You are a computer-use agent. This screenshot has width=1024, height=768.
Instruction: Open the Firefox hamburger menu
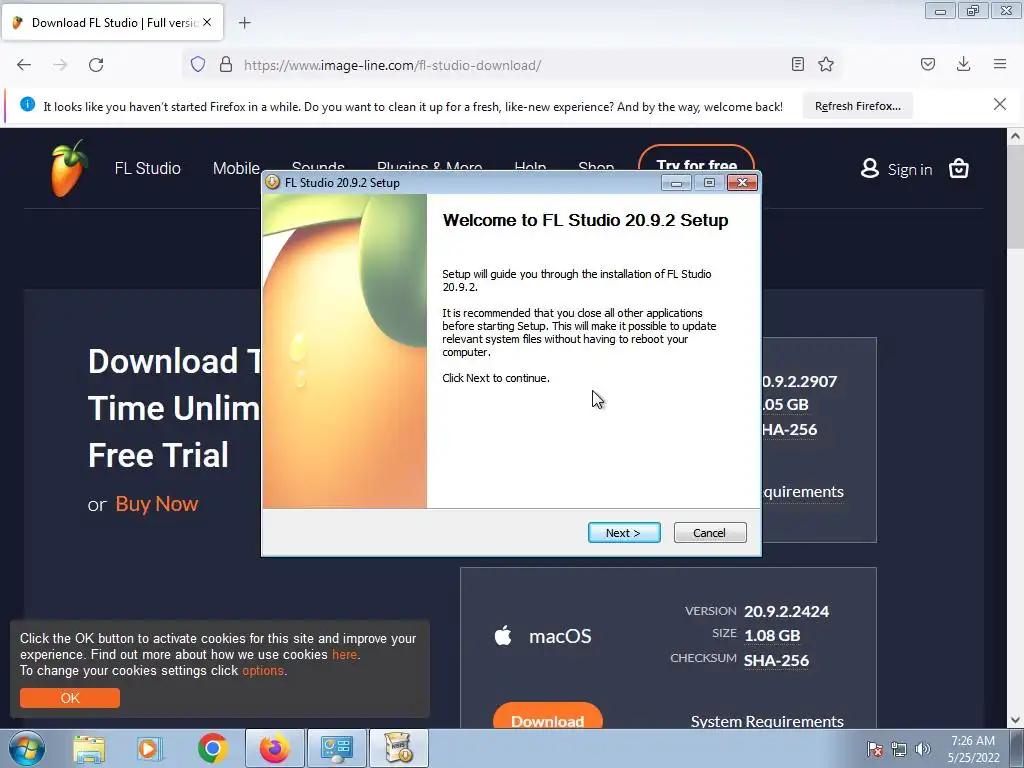[1000, 64]
